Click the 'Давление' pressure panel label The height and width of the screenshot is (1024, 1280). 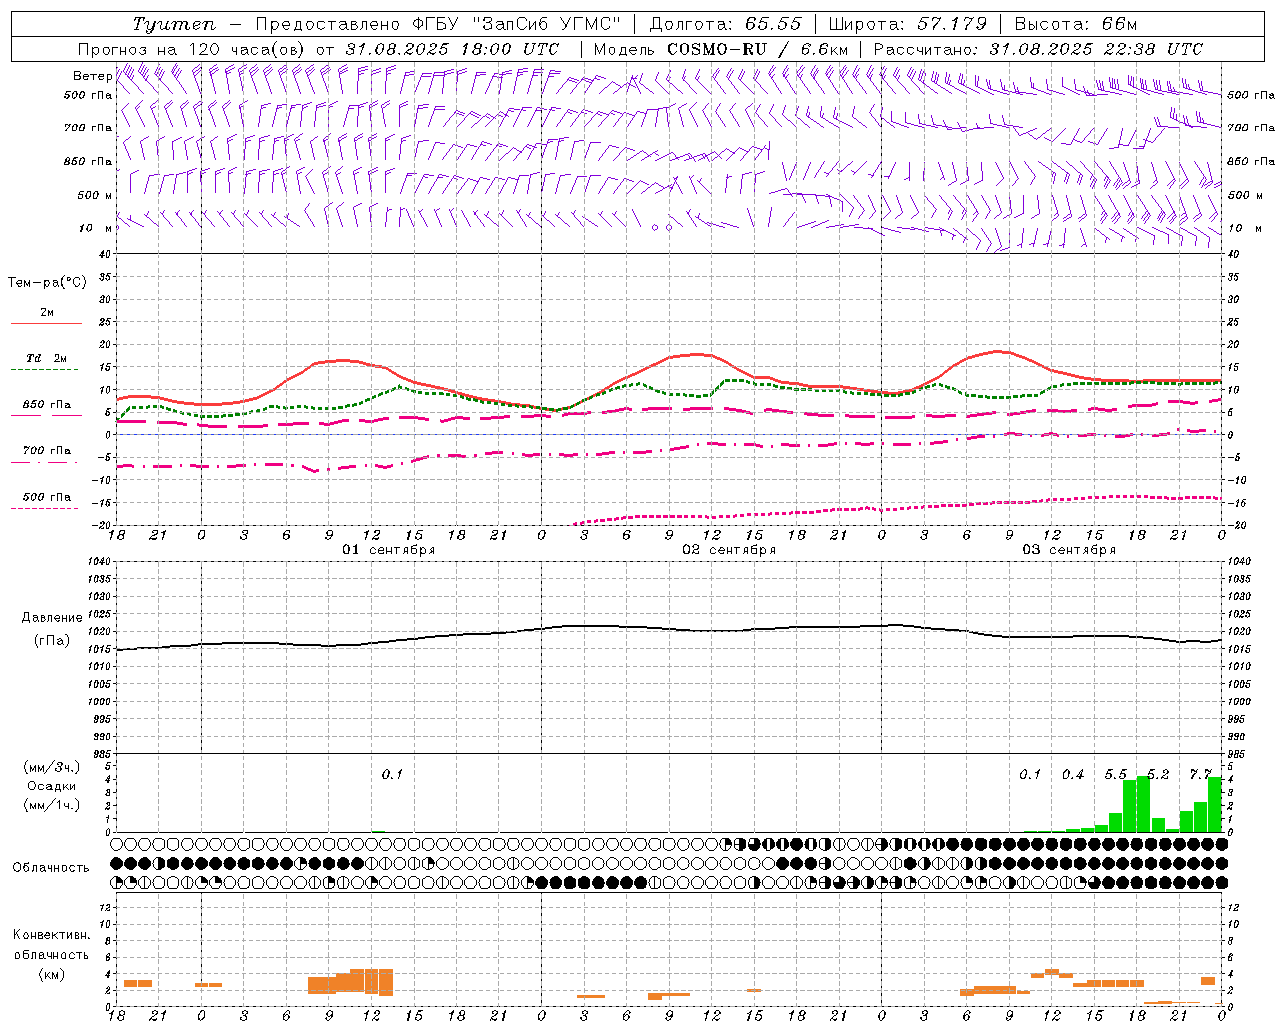click(x=52, y=618)
